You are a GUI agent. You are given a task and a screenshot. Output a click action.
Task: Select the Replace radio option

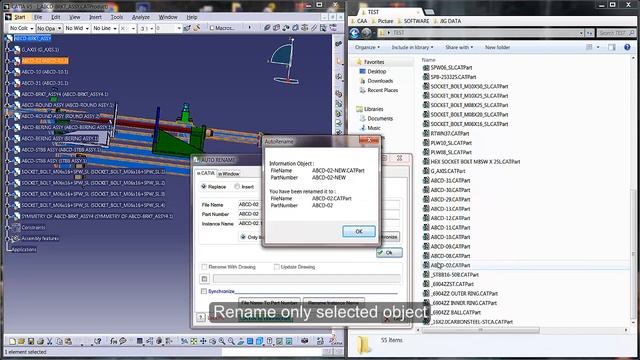(x=213, y=187)
